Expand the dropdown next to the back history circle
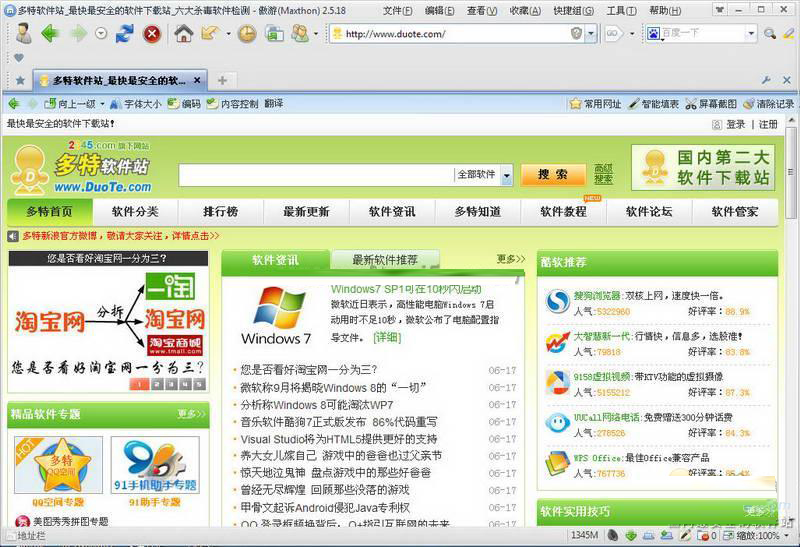The height and width of the screenshot is (547, 800). (x=101, y=34)
